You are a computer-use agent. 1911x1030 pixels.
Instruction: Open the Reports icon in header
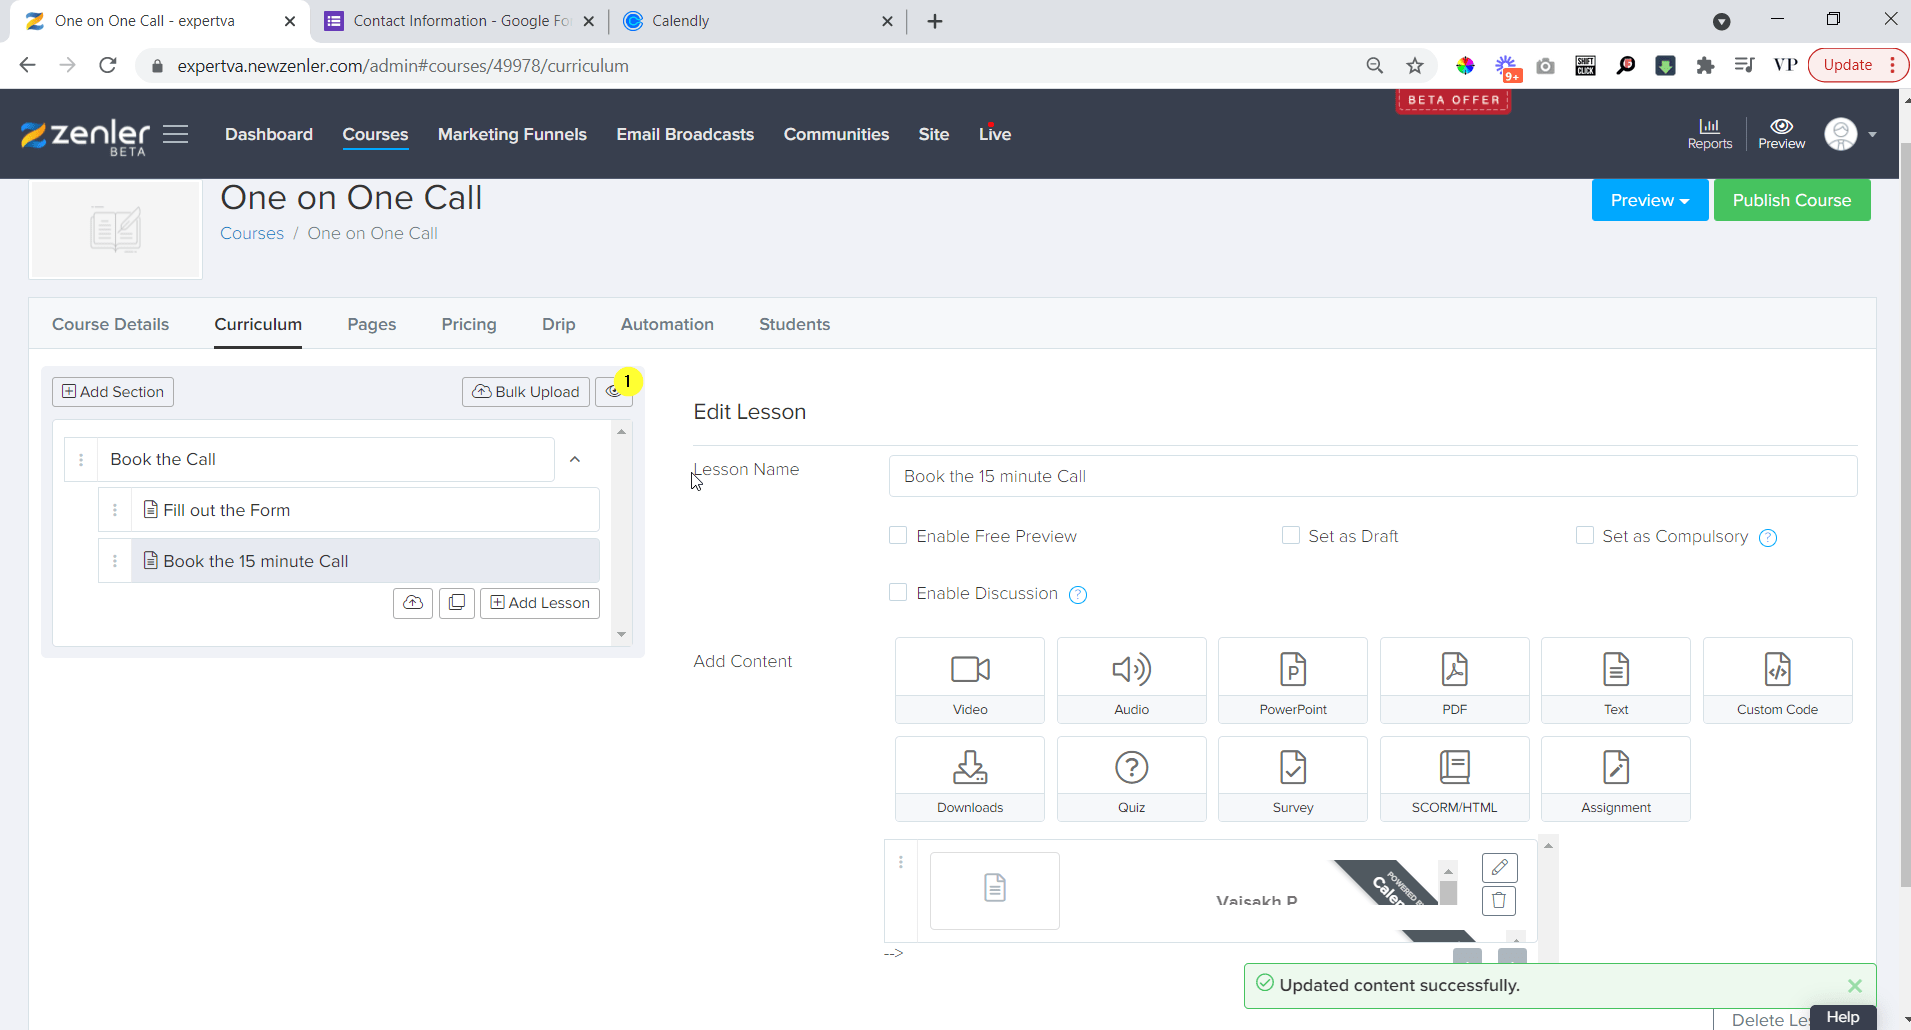pos(1709,133)
